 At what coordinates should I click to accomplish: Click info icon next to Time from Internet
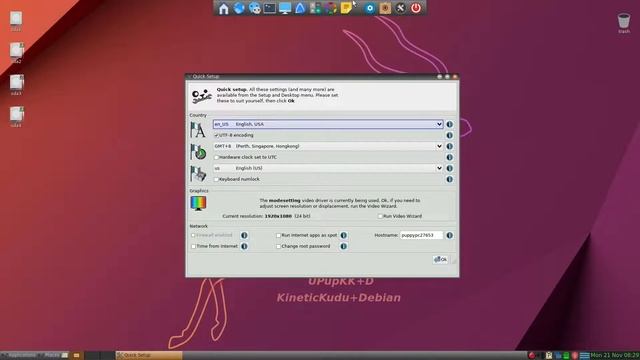coord(244,246)
